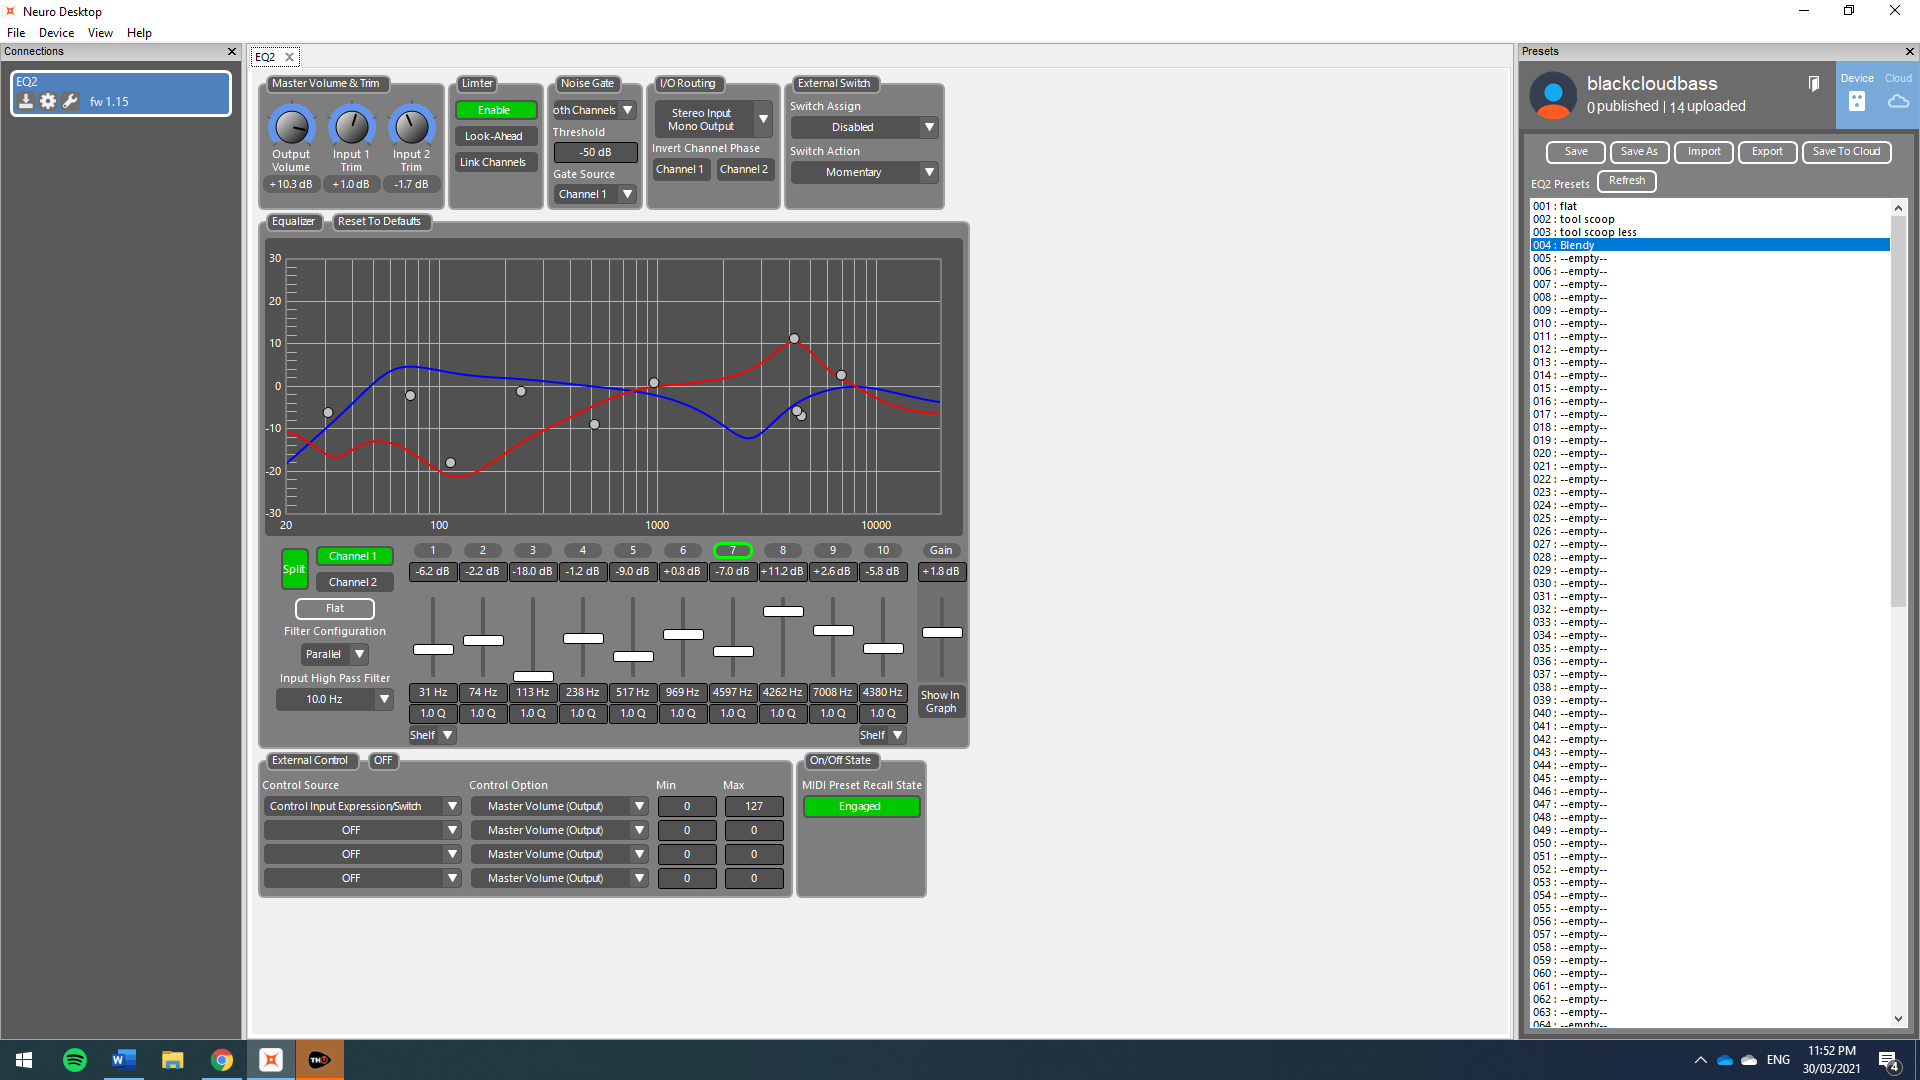Click the Gain slider handle
Image resolution: width=1920 pixels, height=1080 pixels.
coord(942,632)
